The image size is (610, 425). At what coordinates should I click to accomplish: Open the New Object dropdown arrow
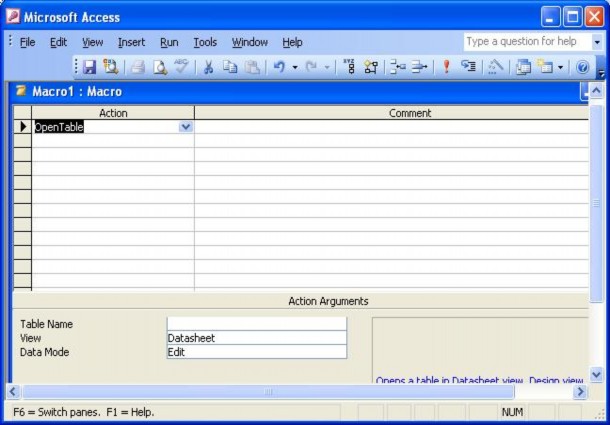(x=560, y=67)
